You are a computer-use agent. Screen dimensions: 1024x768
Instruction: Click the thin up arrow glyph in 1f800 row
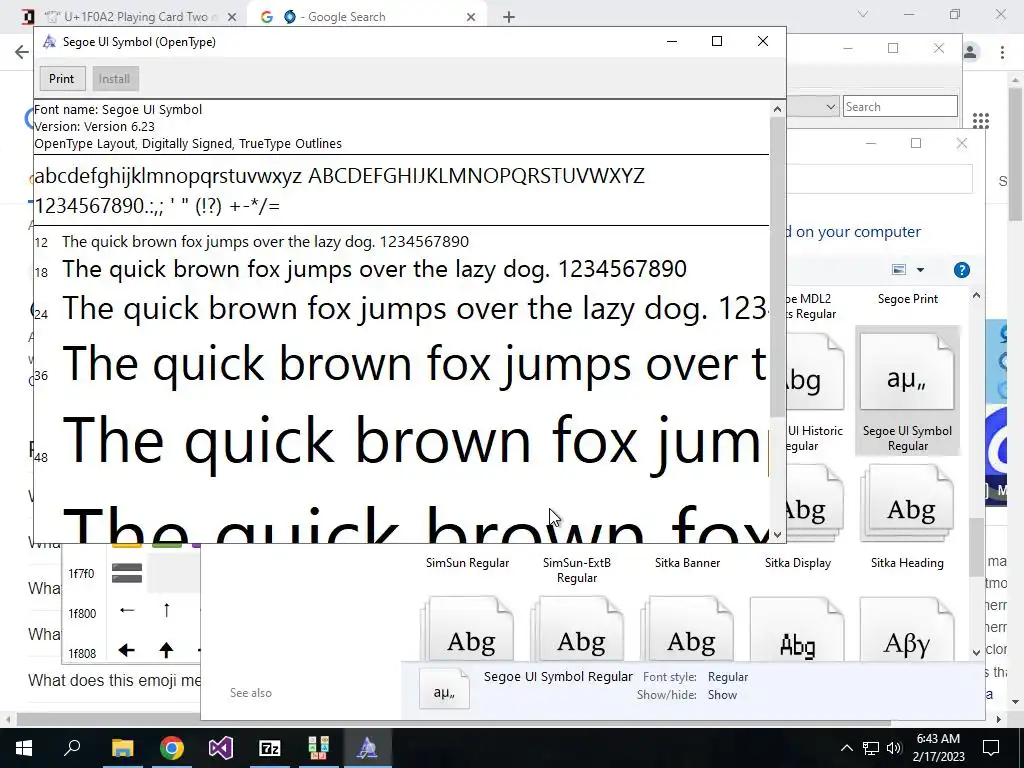167,611
